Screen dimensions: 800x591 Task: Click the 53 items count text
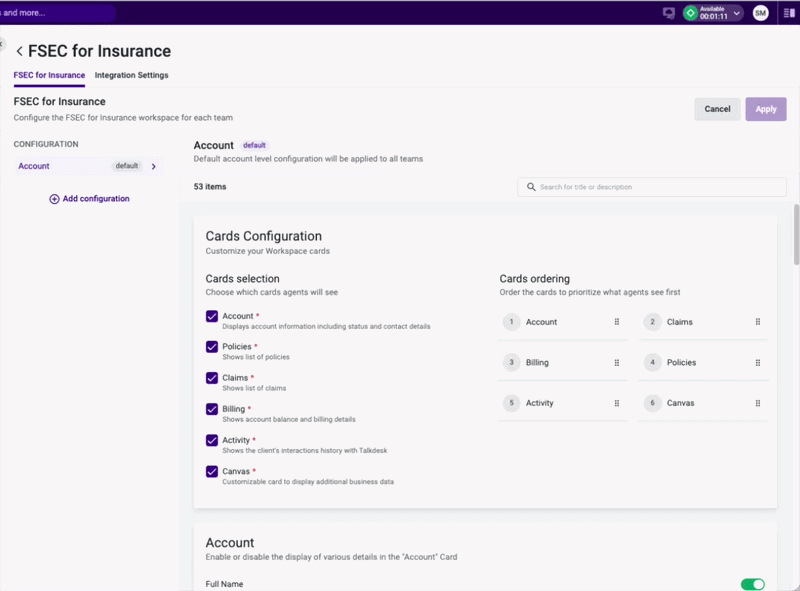click(210, 187)
